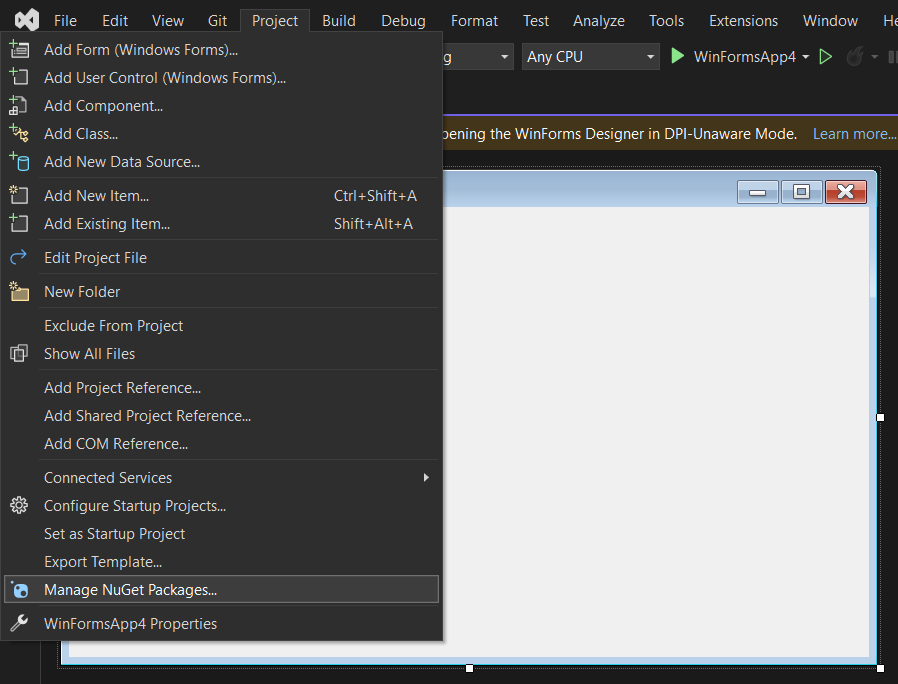The image size is (898, 684).
Task: Select Manage NuGet Packages...
Action: [221, 589]
